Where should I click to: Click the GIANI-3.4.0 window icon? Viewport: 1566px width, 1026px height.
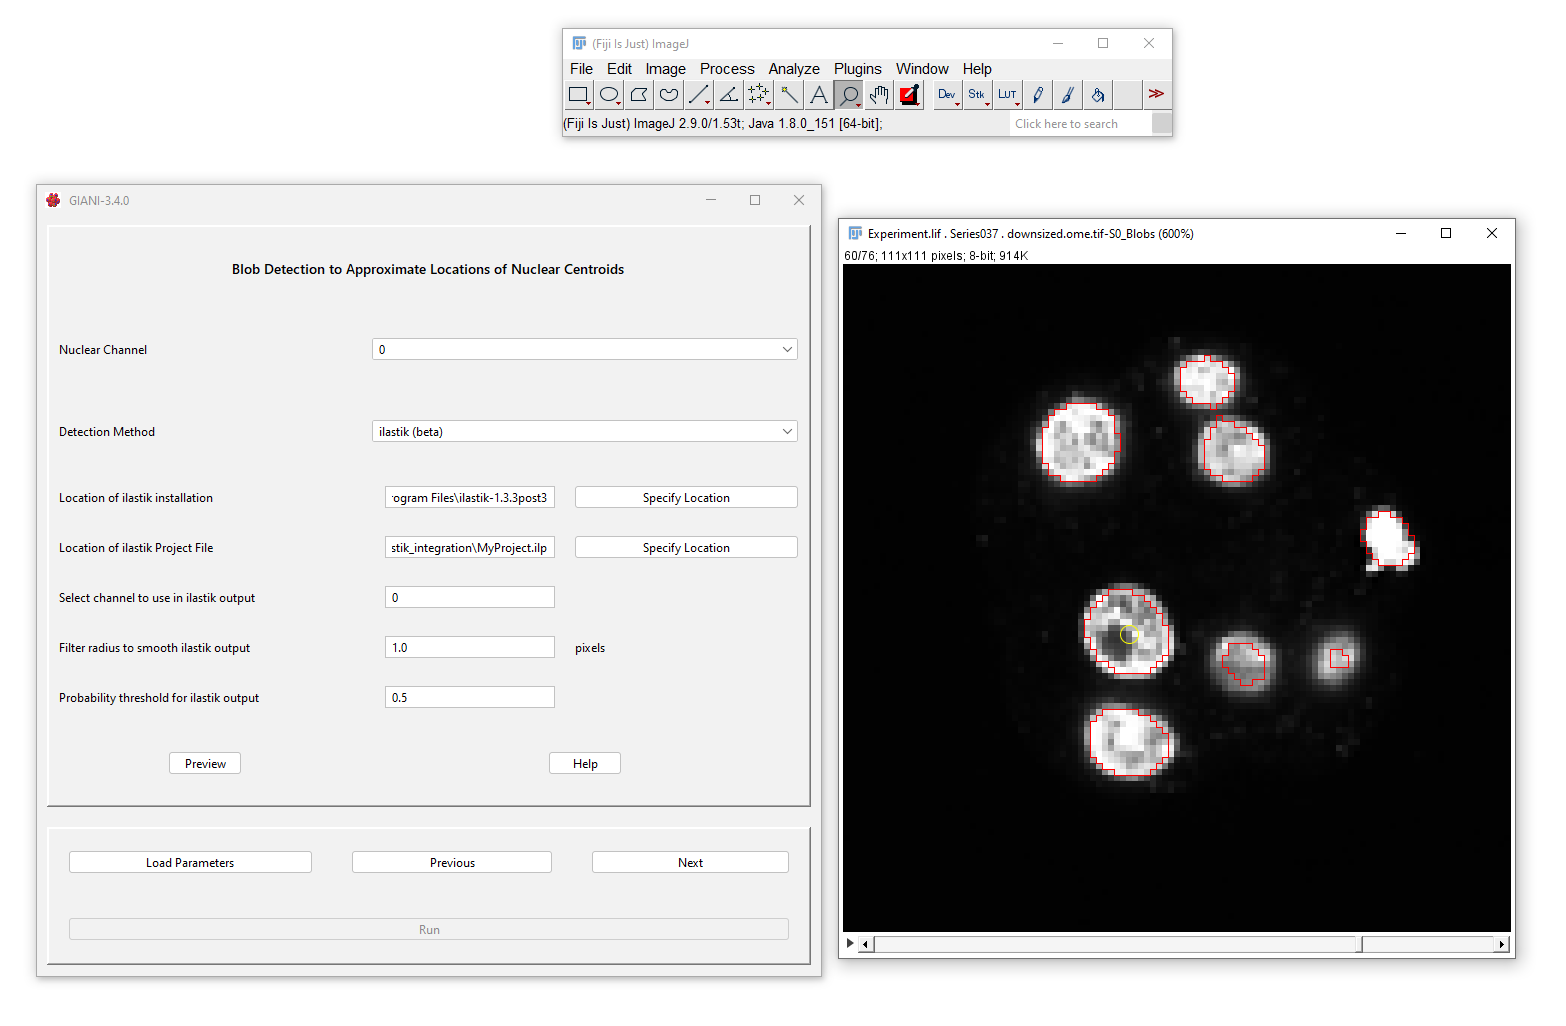(x=53, y=200)
